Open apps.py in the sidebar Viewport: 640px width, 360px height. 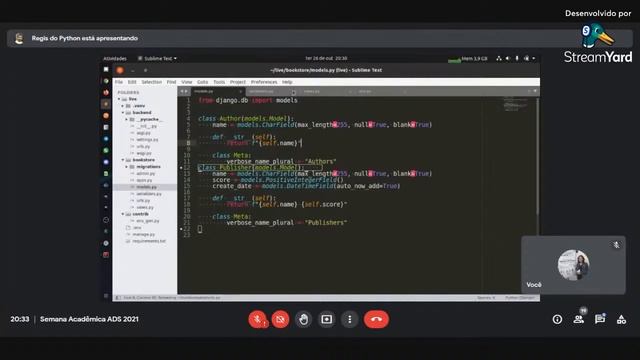point(144,180)
